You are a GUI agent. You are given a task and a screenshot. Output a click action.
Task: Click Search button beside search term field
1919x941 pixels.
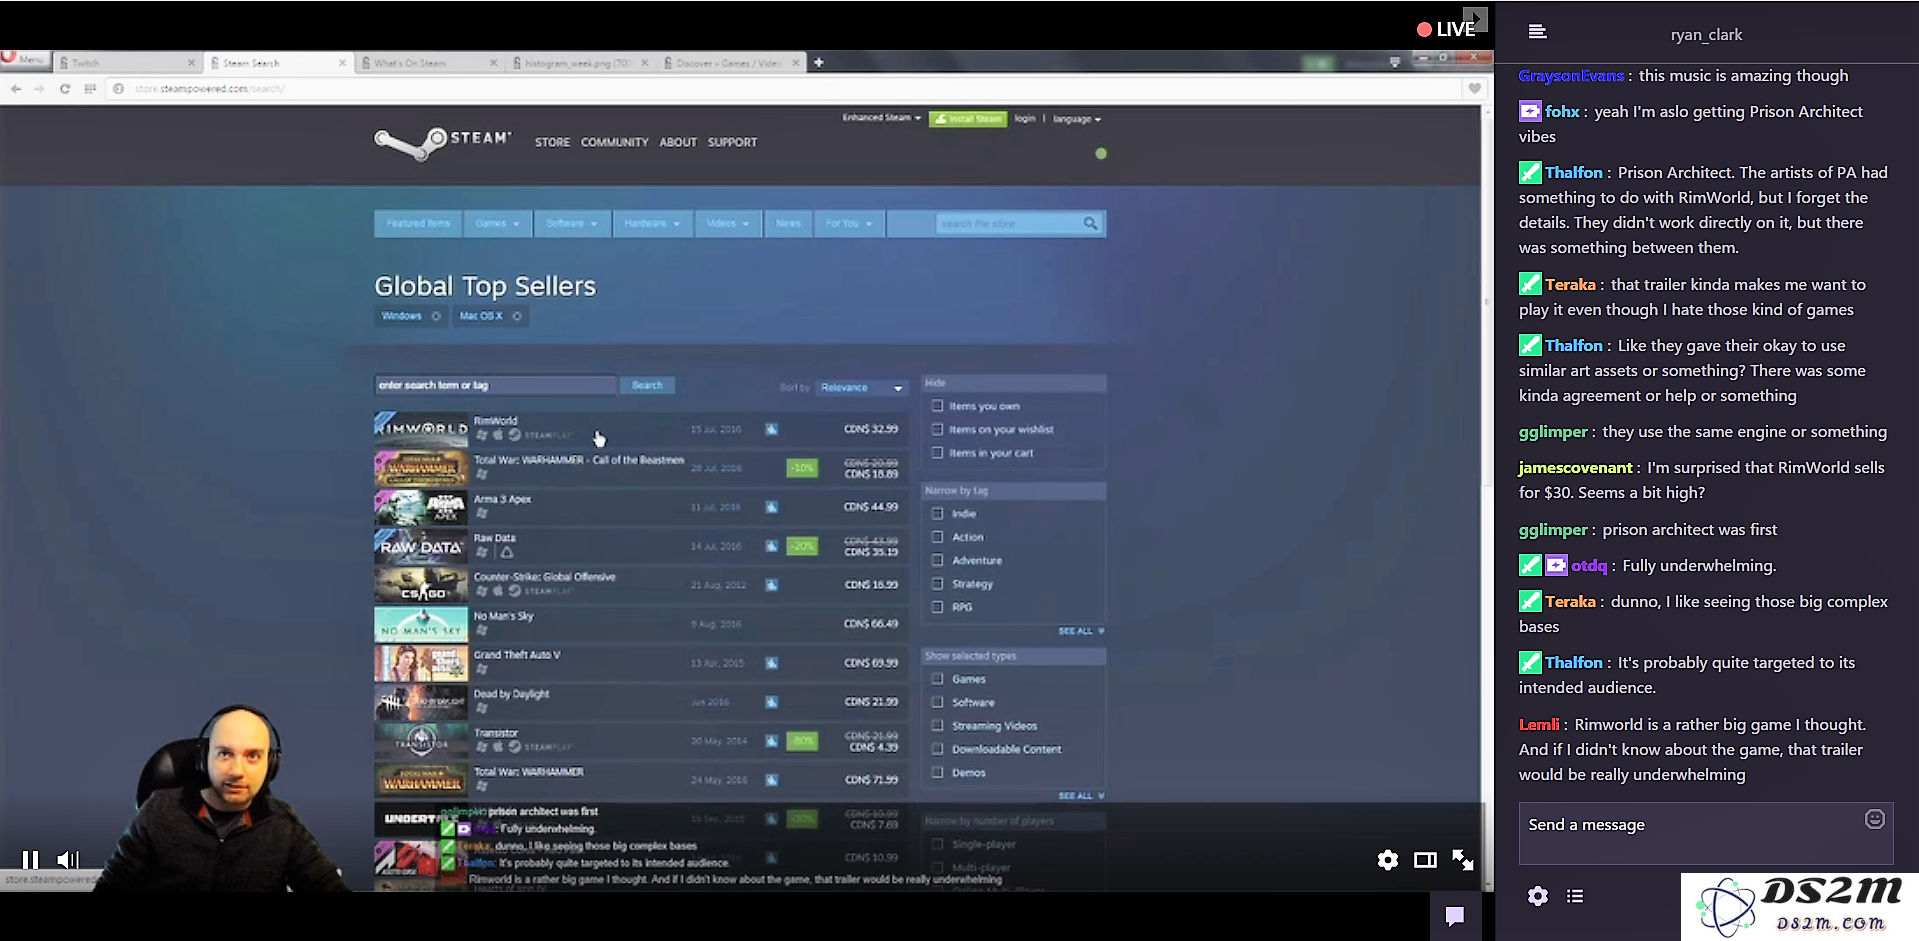647,385
